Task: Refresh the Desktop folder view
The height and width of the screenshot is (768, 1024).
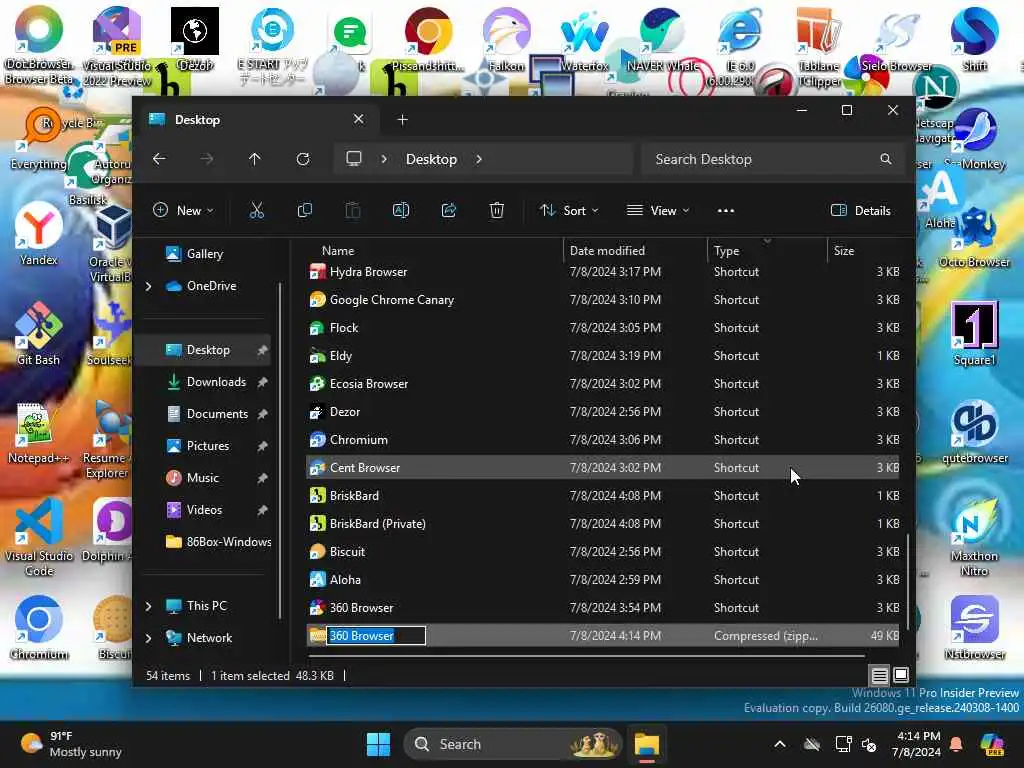Action: (303, 159)
